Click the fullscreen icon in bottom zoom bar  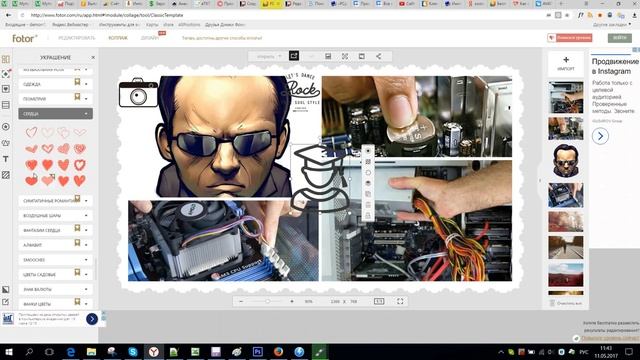pos(400,301)
